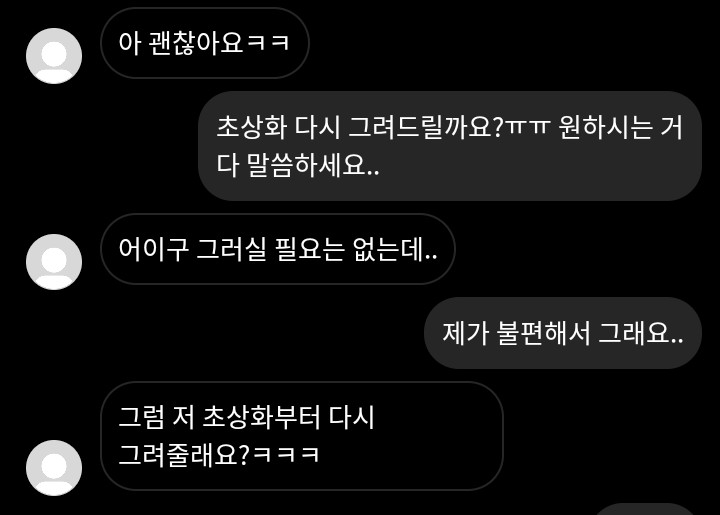The height and width of the screenshot is (515, 720).
Task: Click "ㅋㅋㅋ" at the end of last received message
Action: click(x=286, y=454)
